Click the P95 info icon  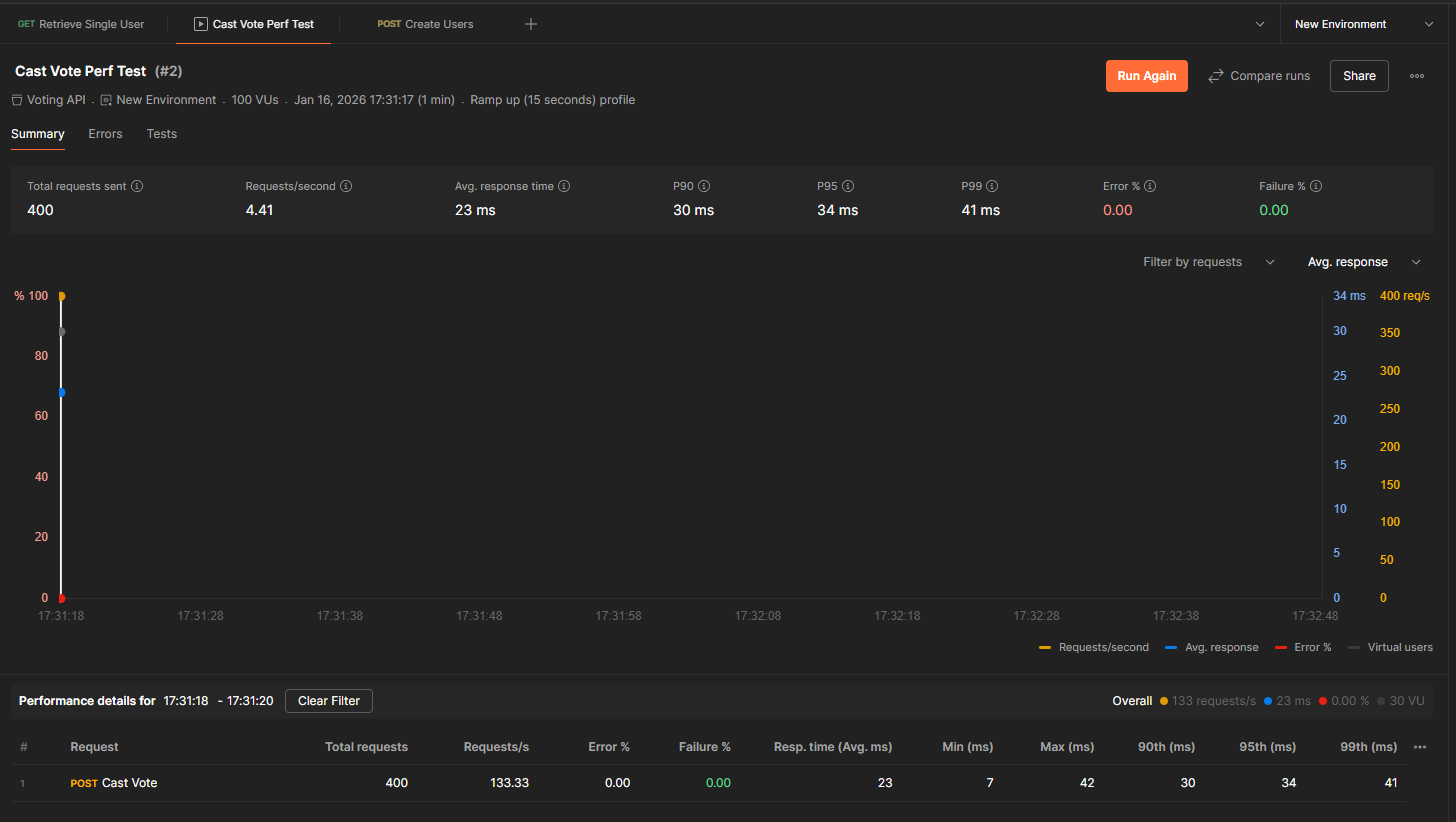tap(848, 186)
